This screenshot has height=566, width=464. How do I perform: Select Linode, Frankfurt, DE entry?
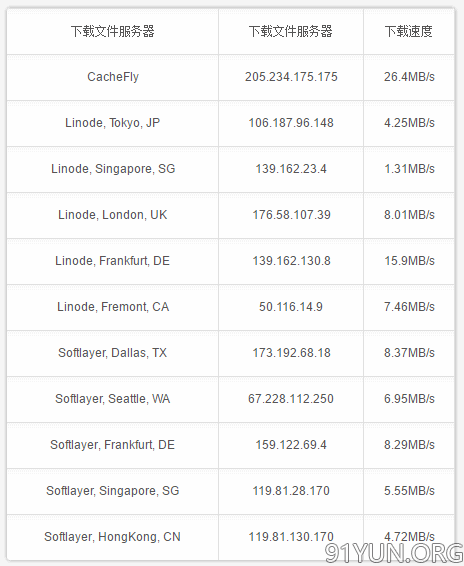click(x=112, y=261)
